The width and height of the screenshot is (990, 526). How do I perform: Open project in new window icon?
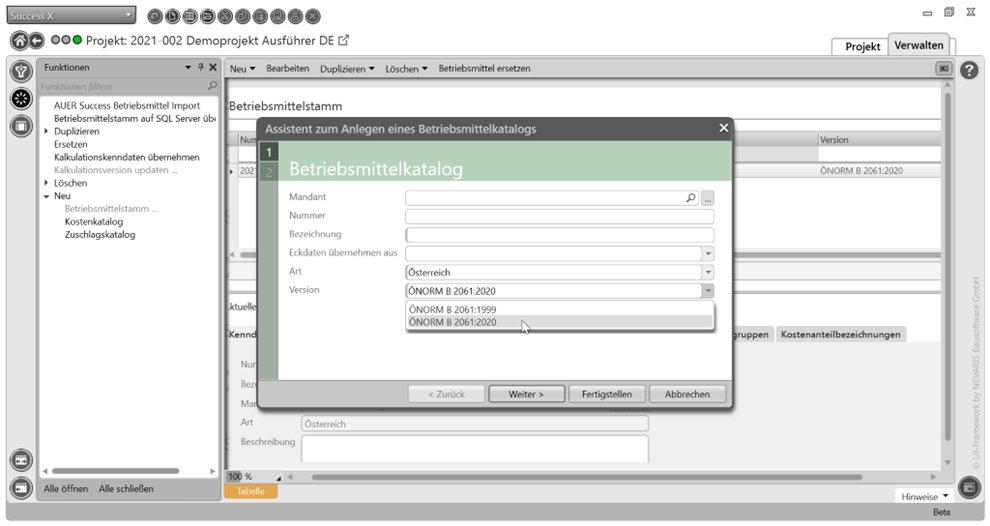(343, 40)
